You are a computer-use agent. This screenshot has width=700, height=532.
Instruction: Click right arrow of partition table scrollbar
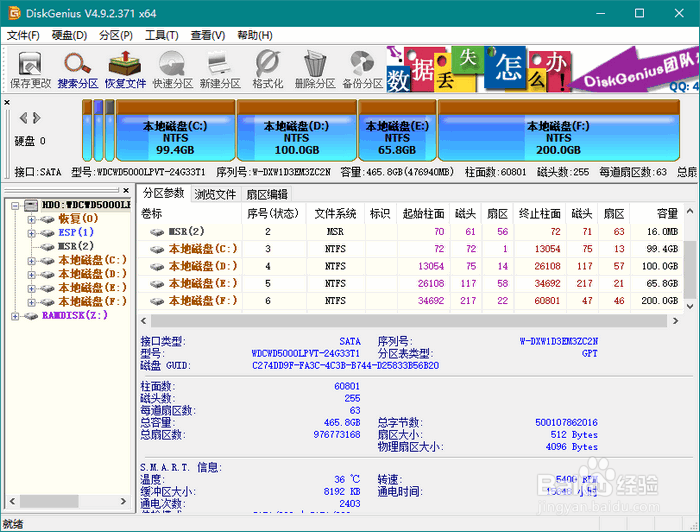coord(675,321)
